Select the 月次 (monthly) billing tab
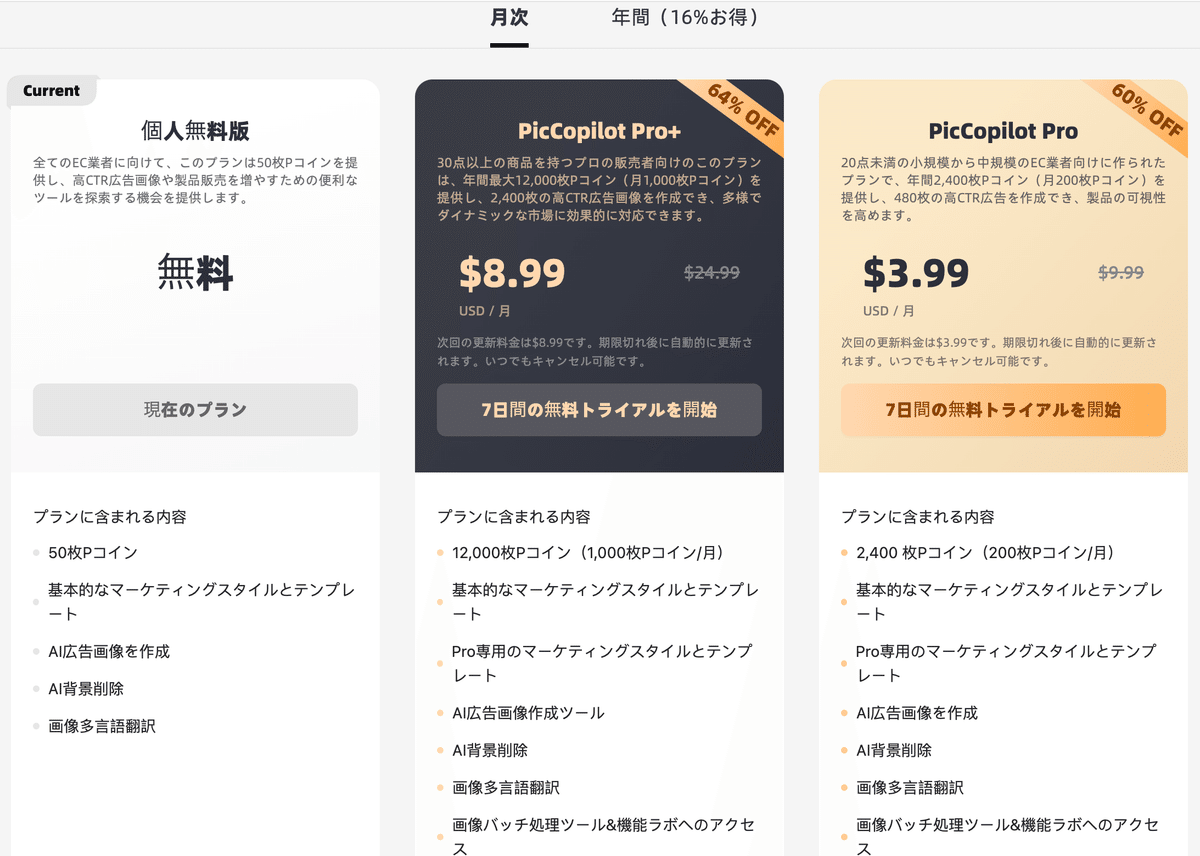 pos(509,18)
